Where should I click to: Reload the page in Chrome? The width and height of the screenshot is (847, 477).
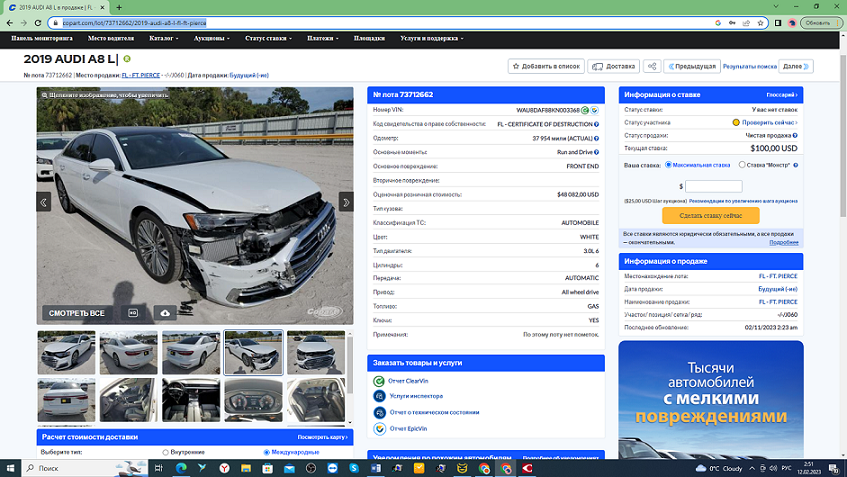pos(38,23)
